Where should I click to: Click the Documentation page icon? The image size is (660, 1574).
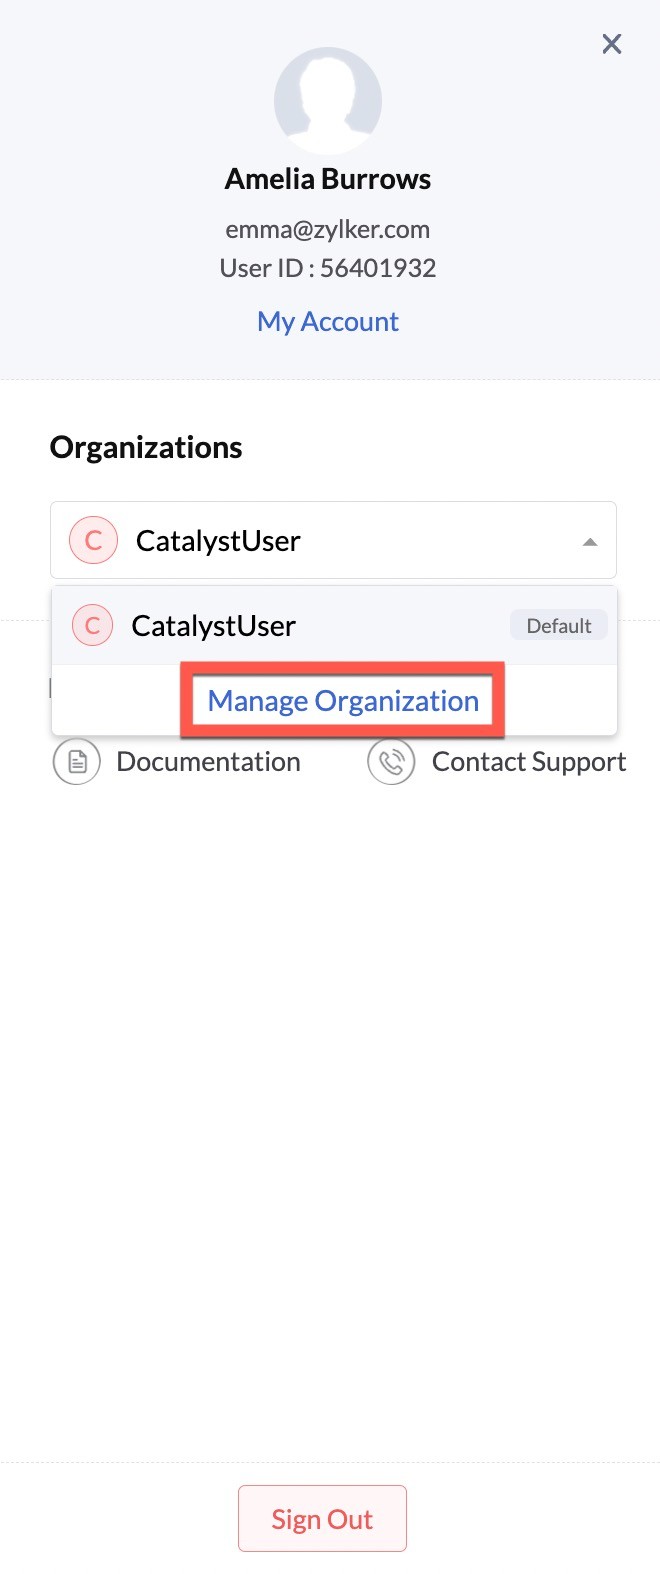click(77, 763)
